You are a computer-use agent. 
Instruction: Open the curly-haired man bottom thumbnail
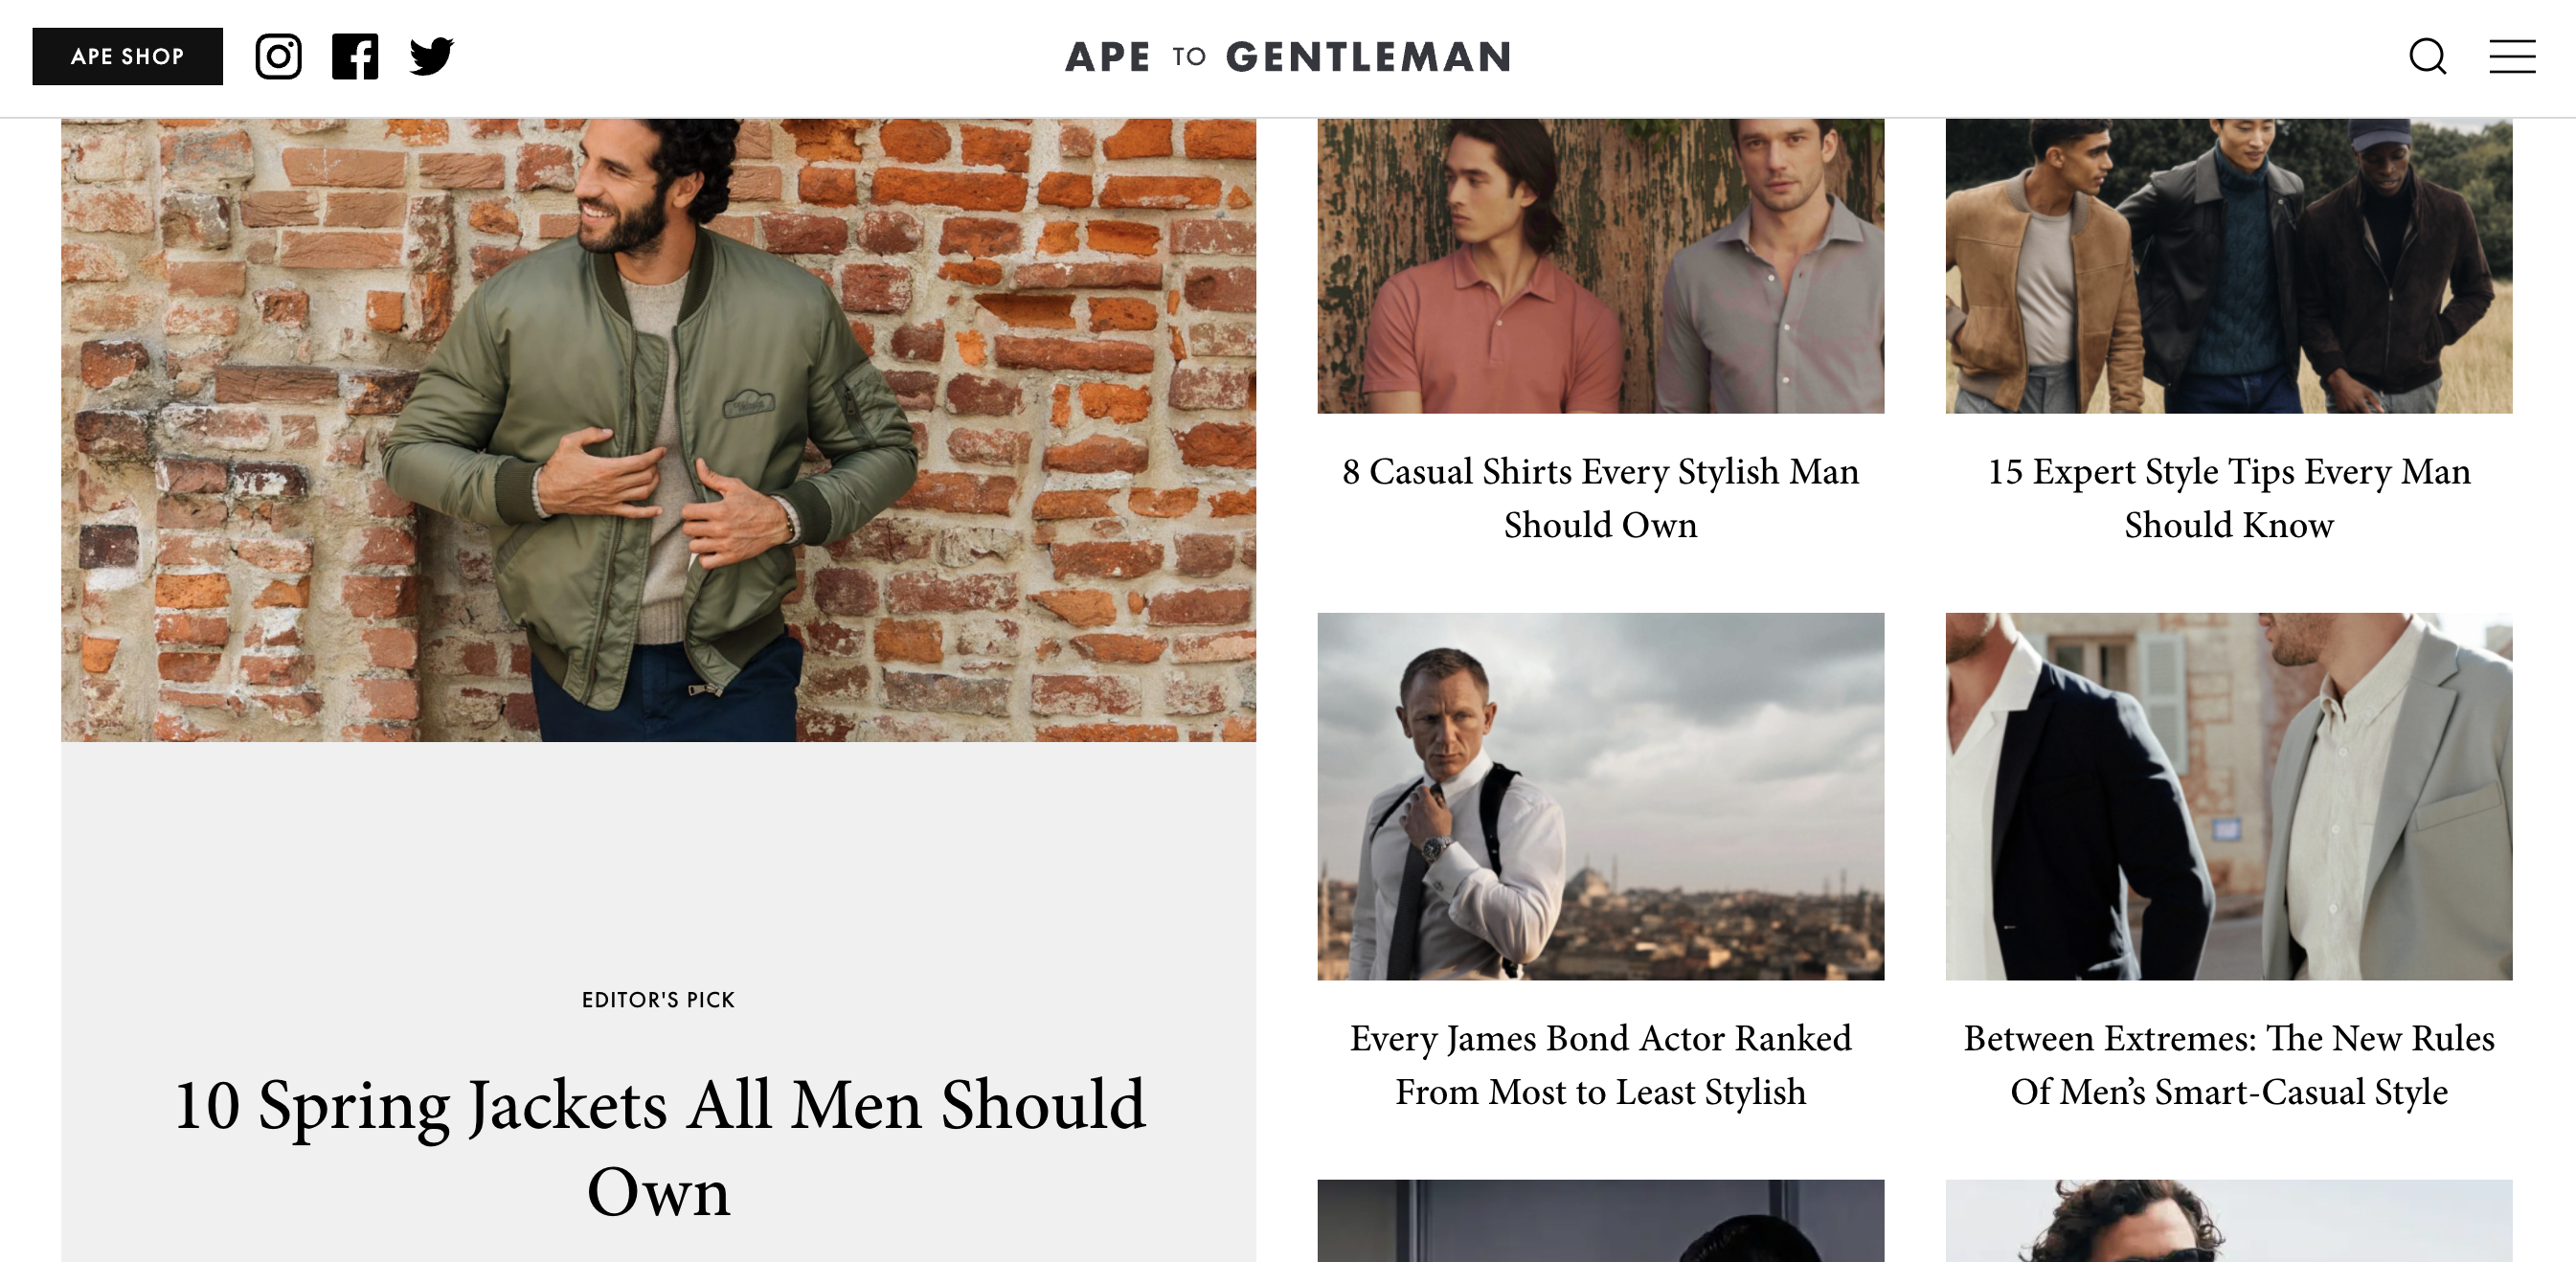(2228, 1221)
